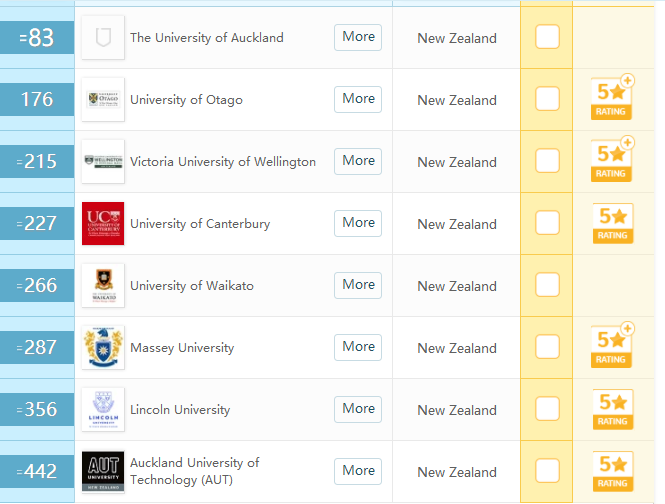Screen dimensions: 665x504
Task: Select the compare checkbox for Massey University
Action: tap(547, 348)
